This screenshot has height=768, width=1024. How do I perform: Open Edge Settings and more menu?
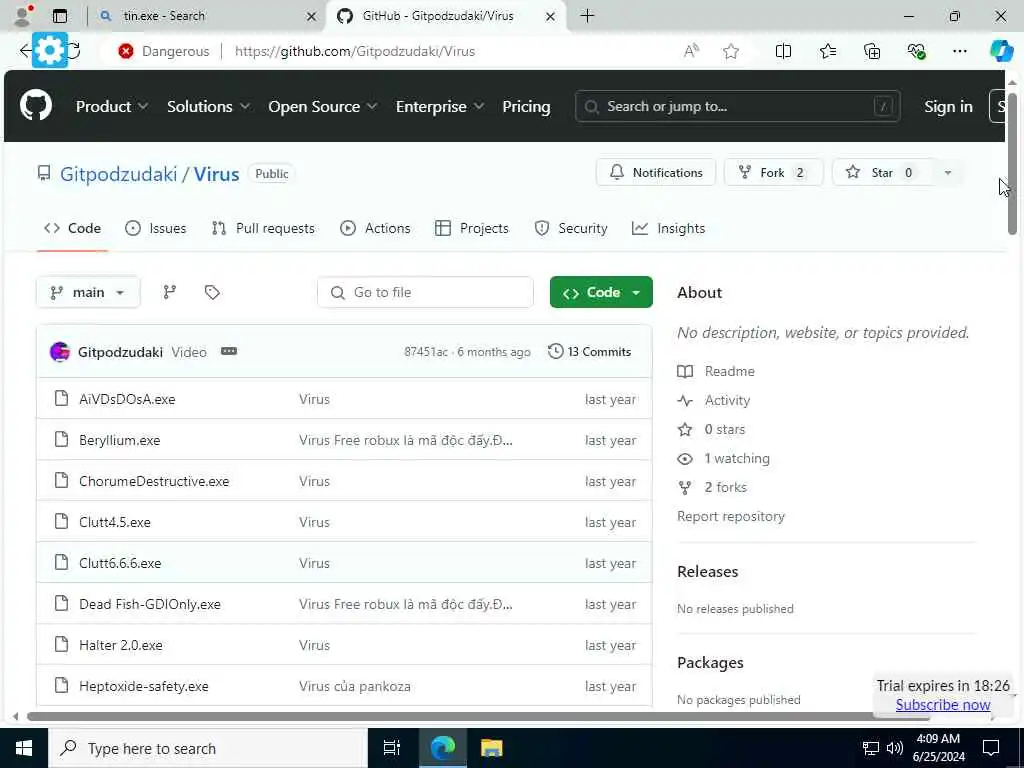pyautogui.click(x=959, y=51)
